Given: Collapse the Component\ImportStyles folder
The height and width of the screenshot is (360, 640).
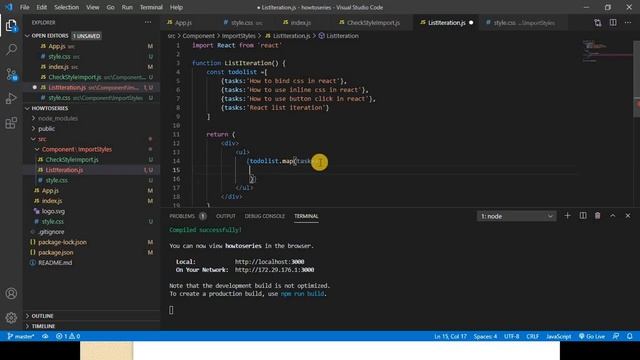Looking at the screenshot, I should (x=77, y=149).
